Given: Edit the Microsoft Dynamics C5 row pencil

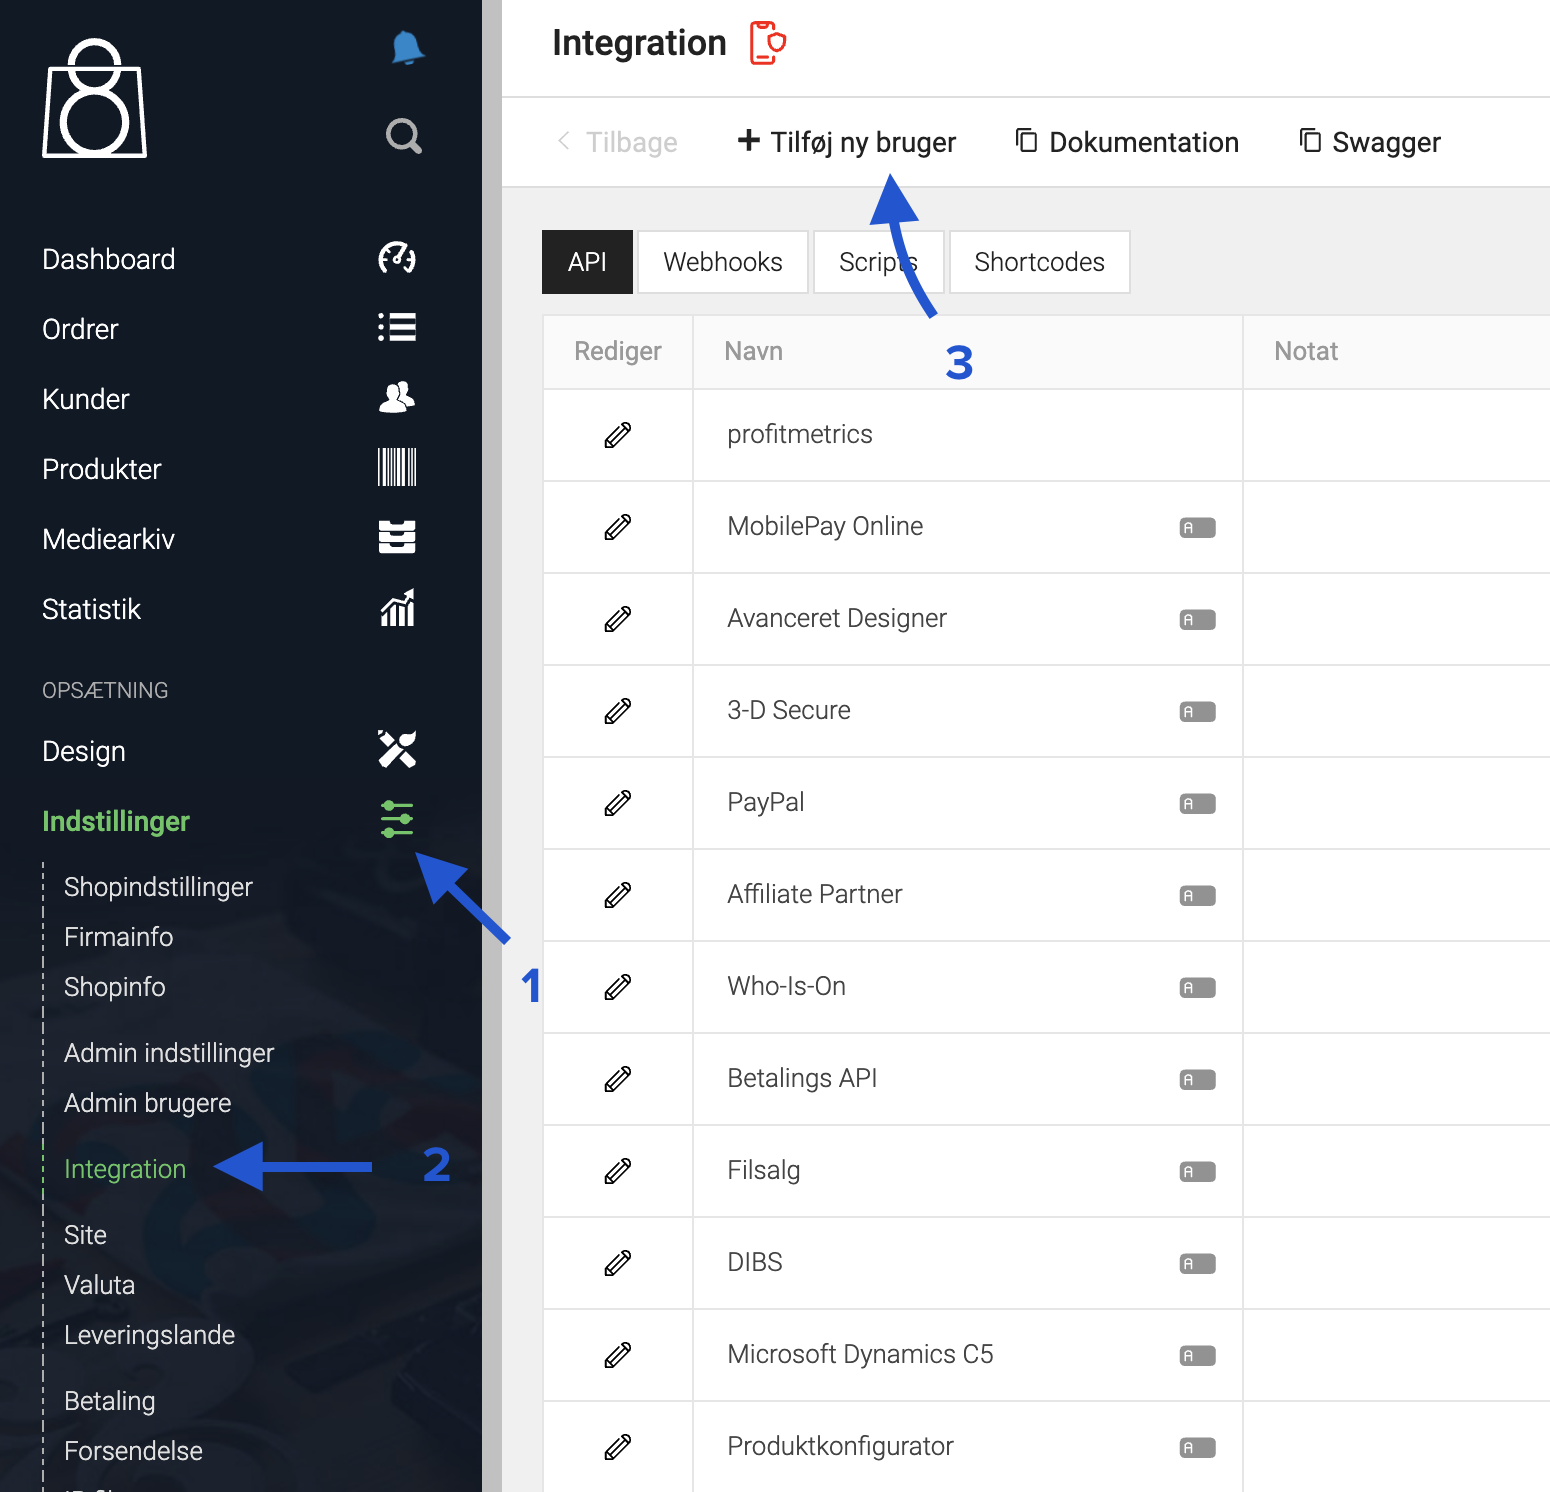Looking at the screenshot, I should 618,1355.
